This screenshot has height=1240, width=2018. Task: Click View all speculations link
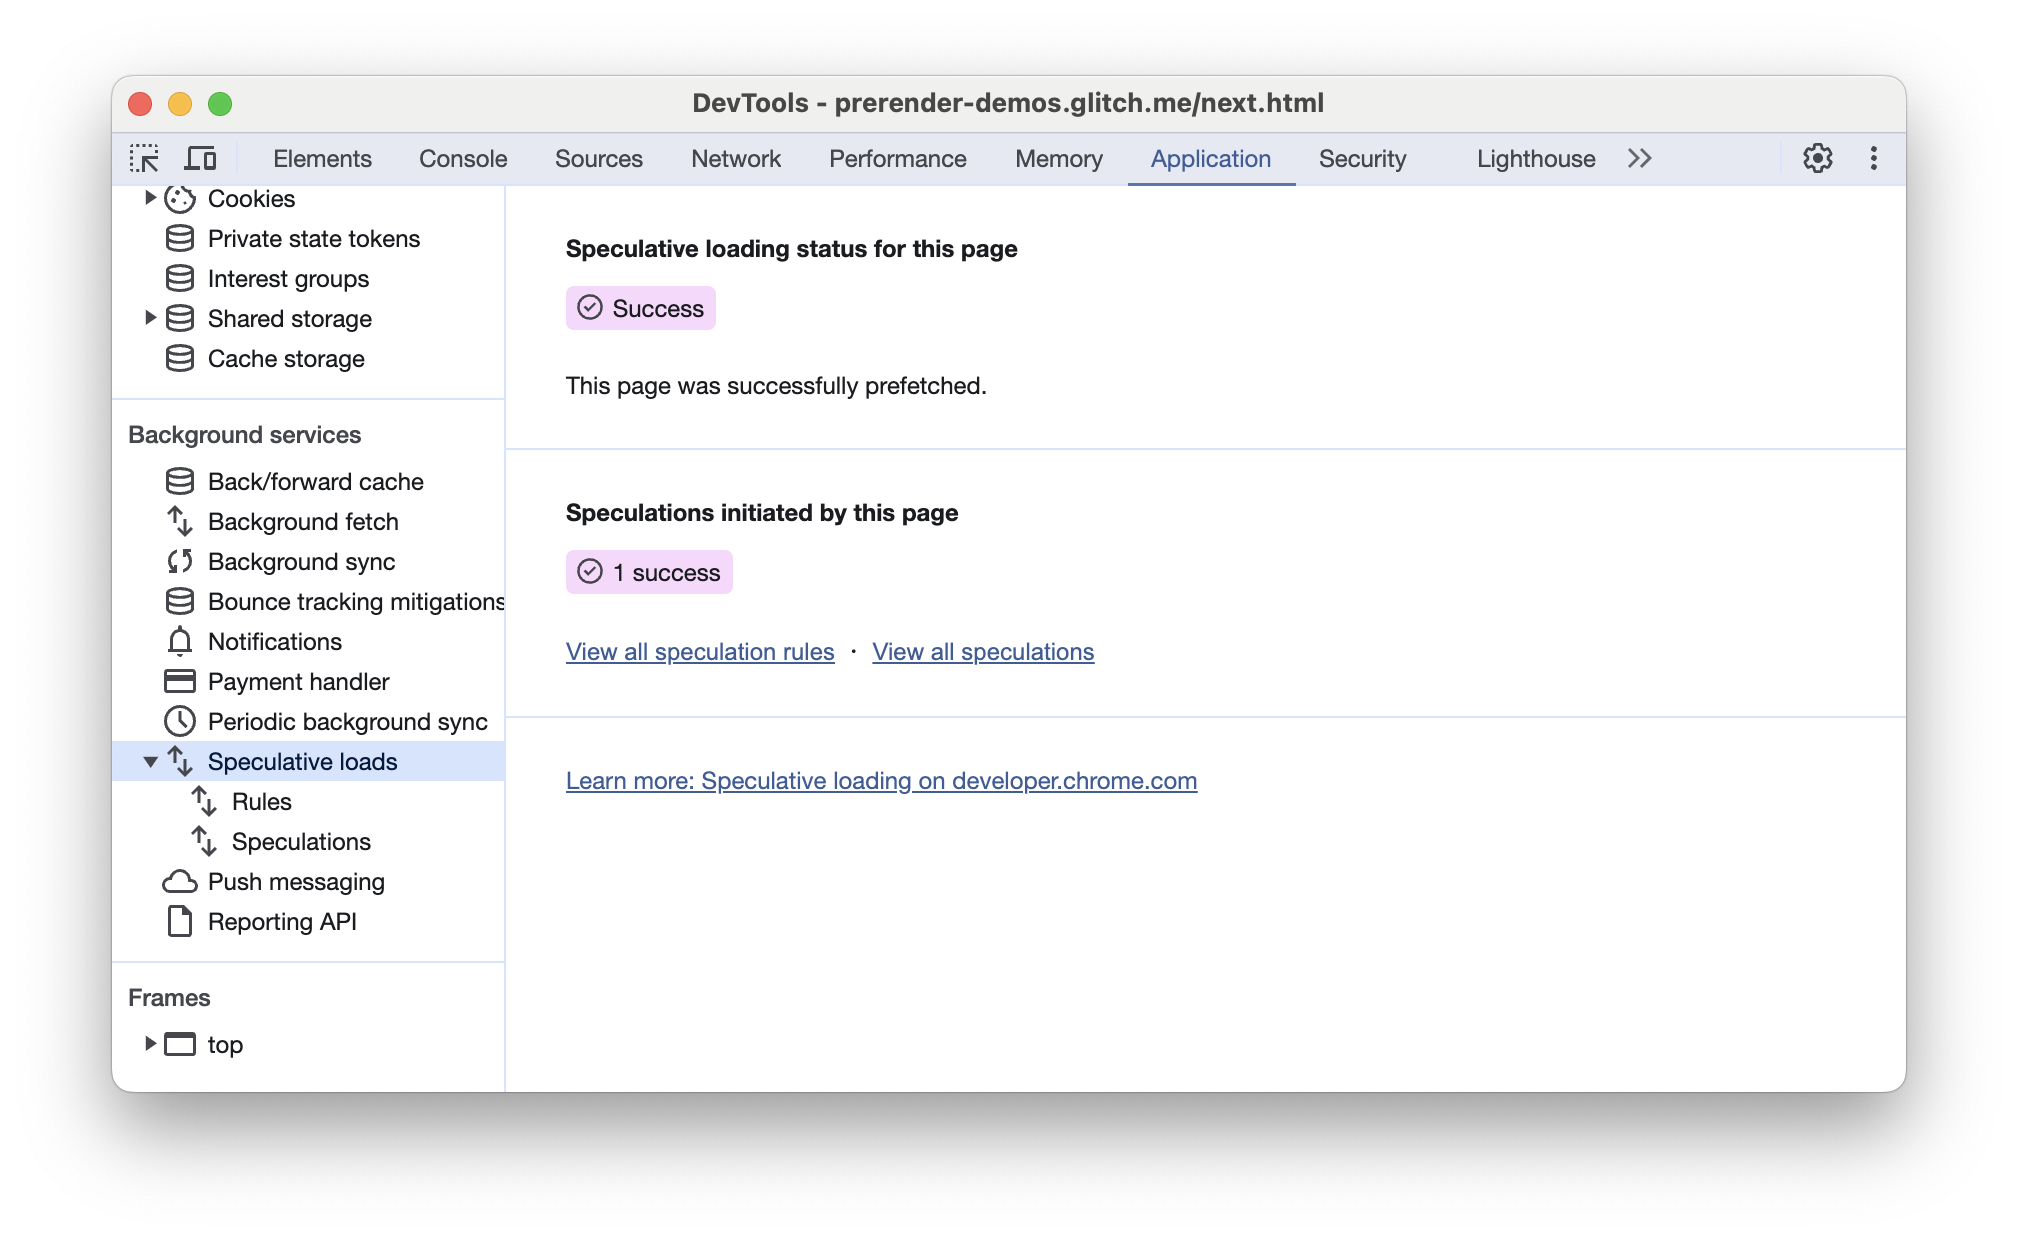[x=983, y=650]
